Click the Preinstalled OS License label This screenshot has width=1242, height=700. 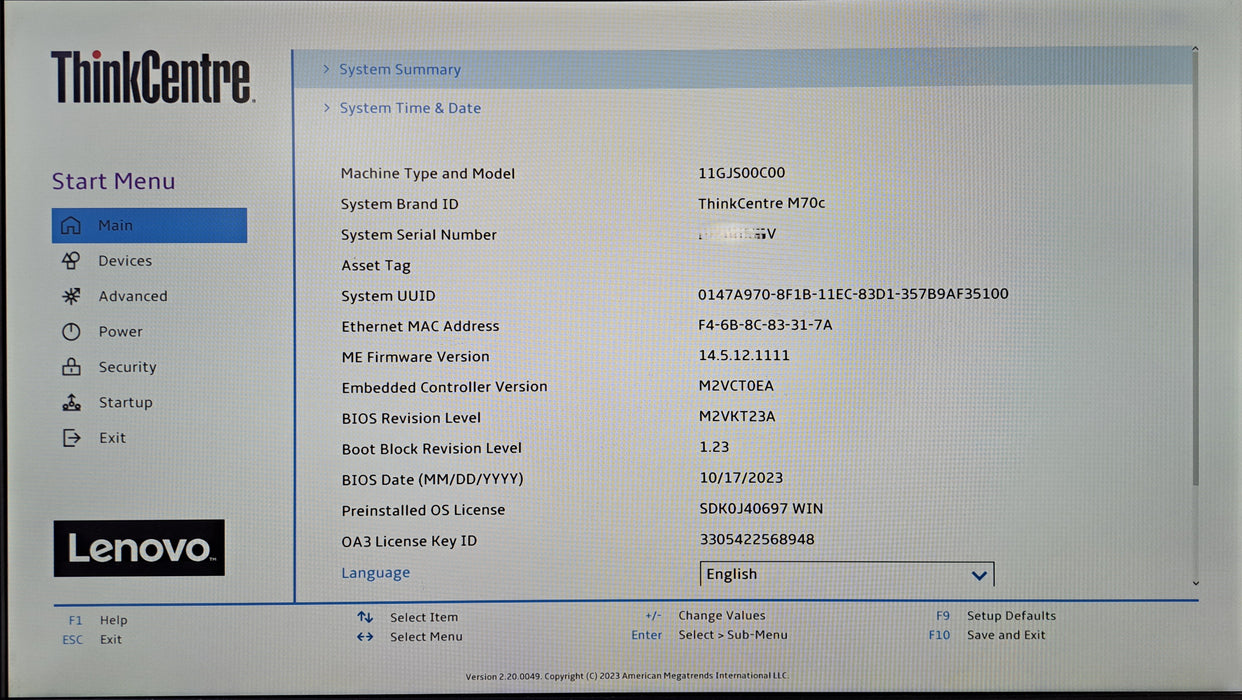click(423, 510)
